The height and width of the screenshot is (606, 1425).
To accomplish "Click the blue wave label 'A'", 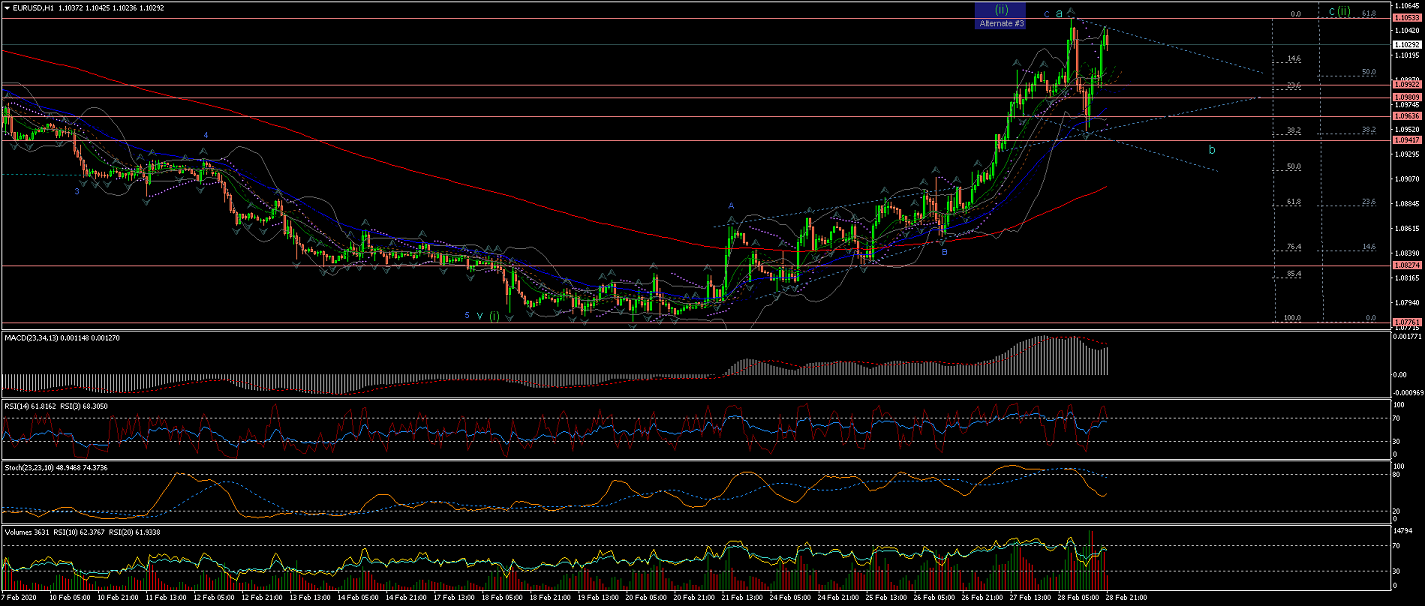I will (731, 205).
